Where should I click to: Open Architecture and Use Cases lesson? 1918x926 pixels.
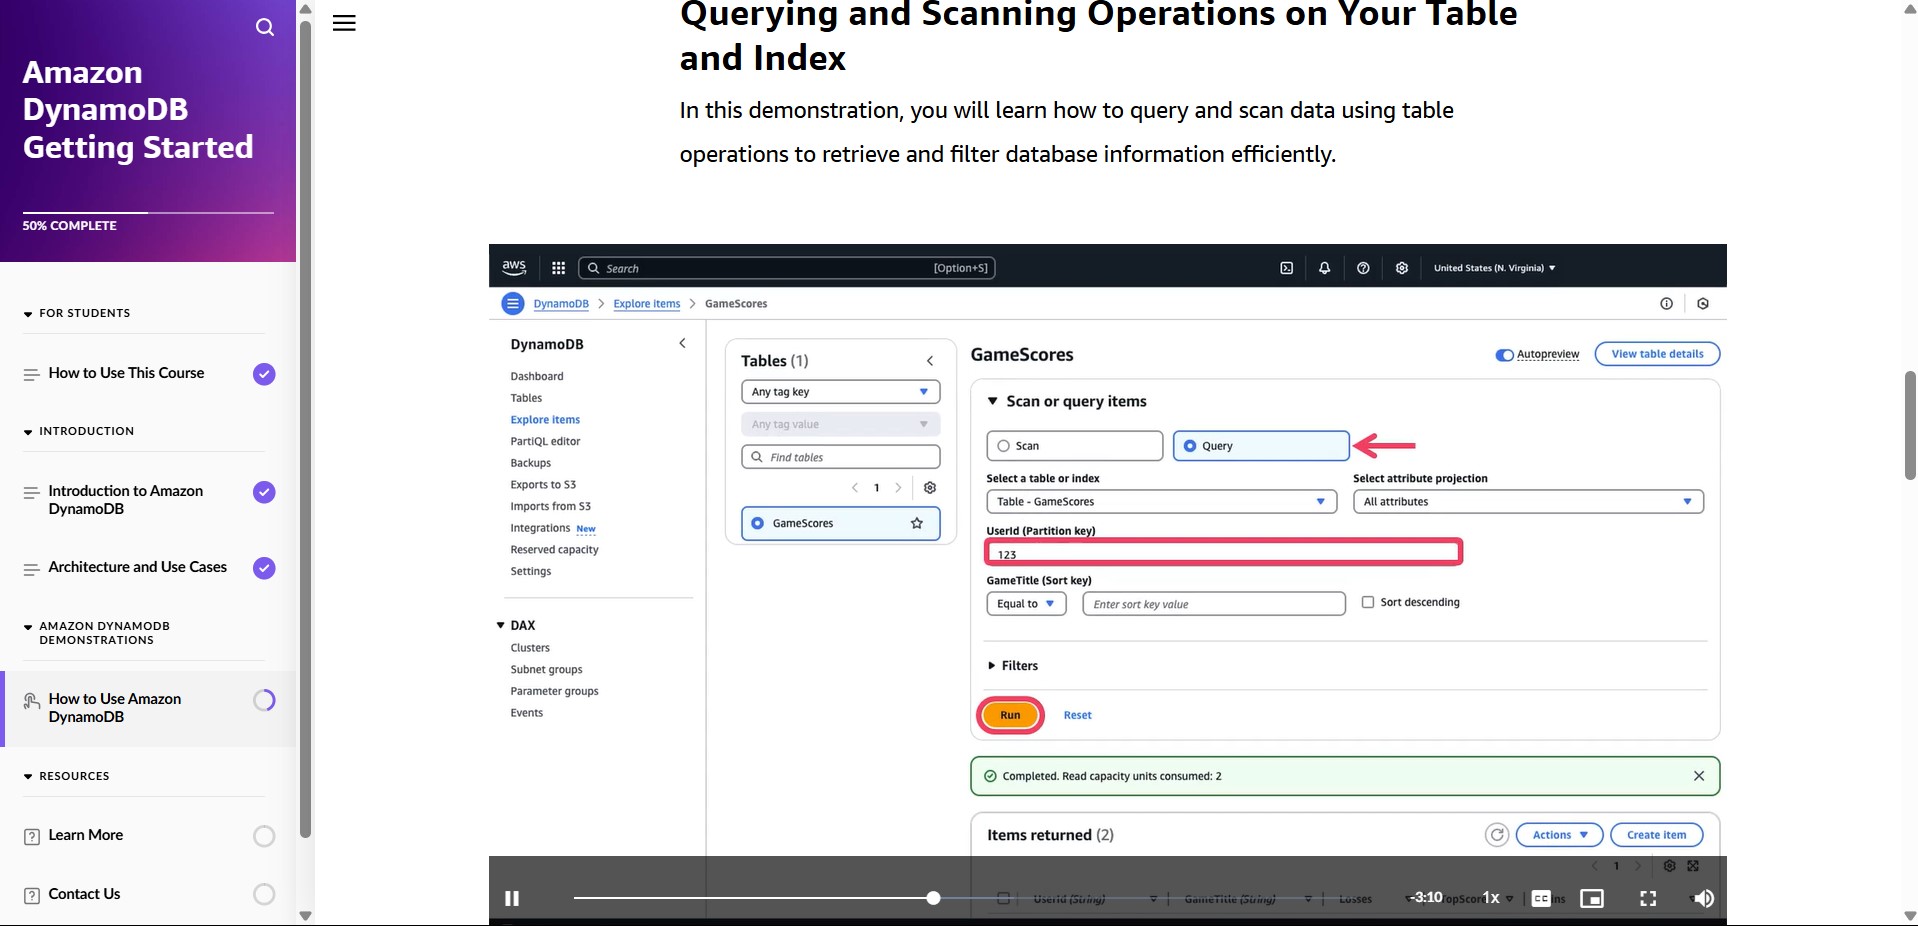point(138,567)
